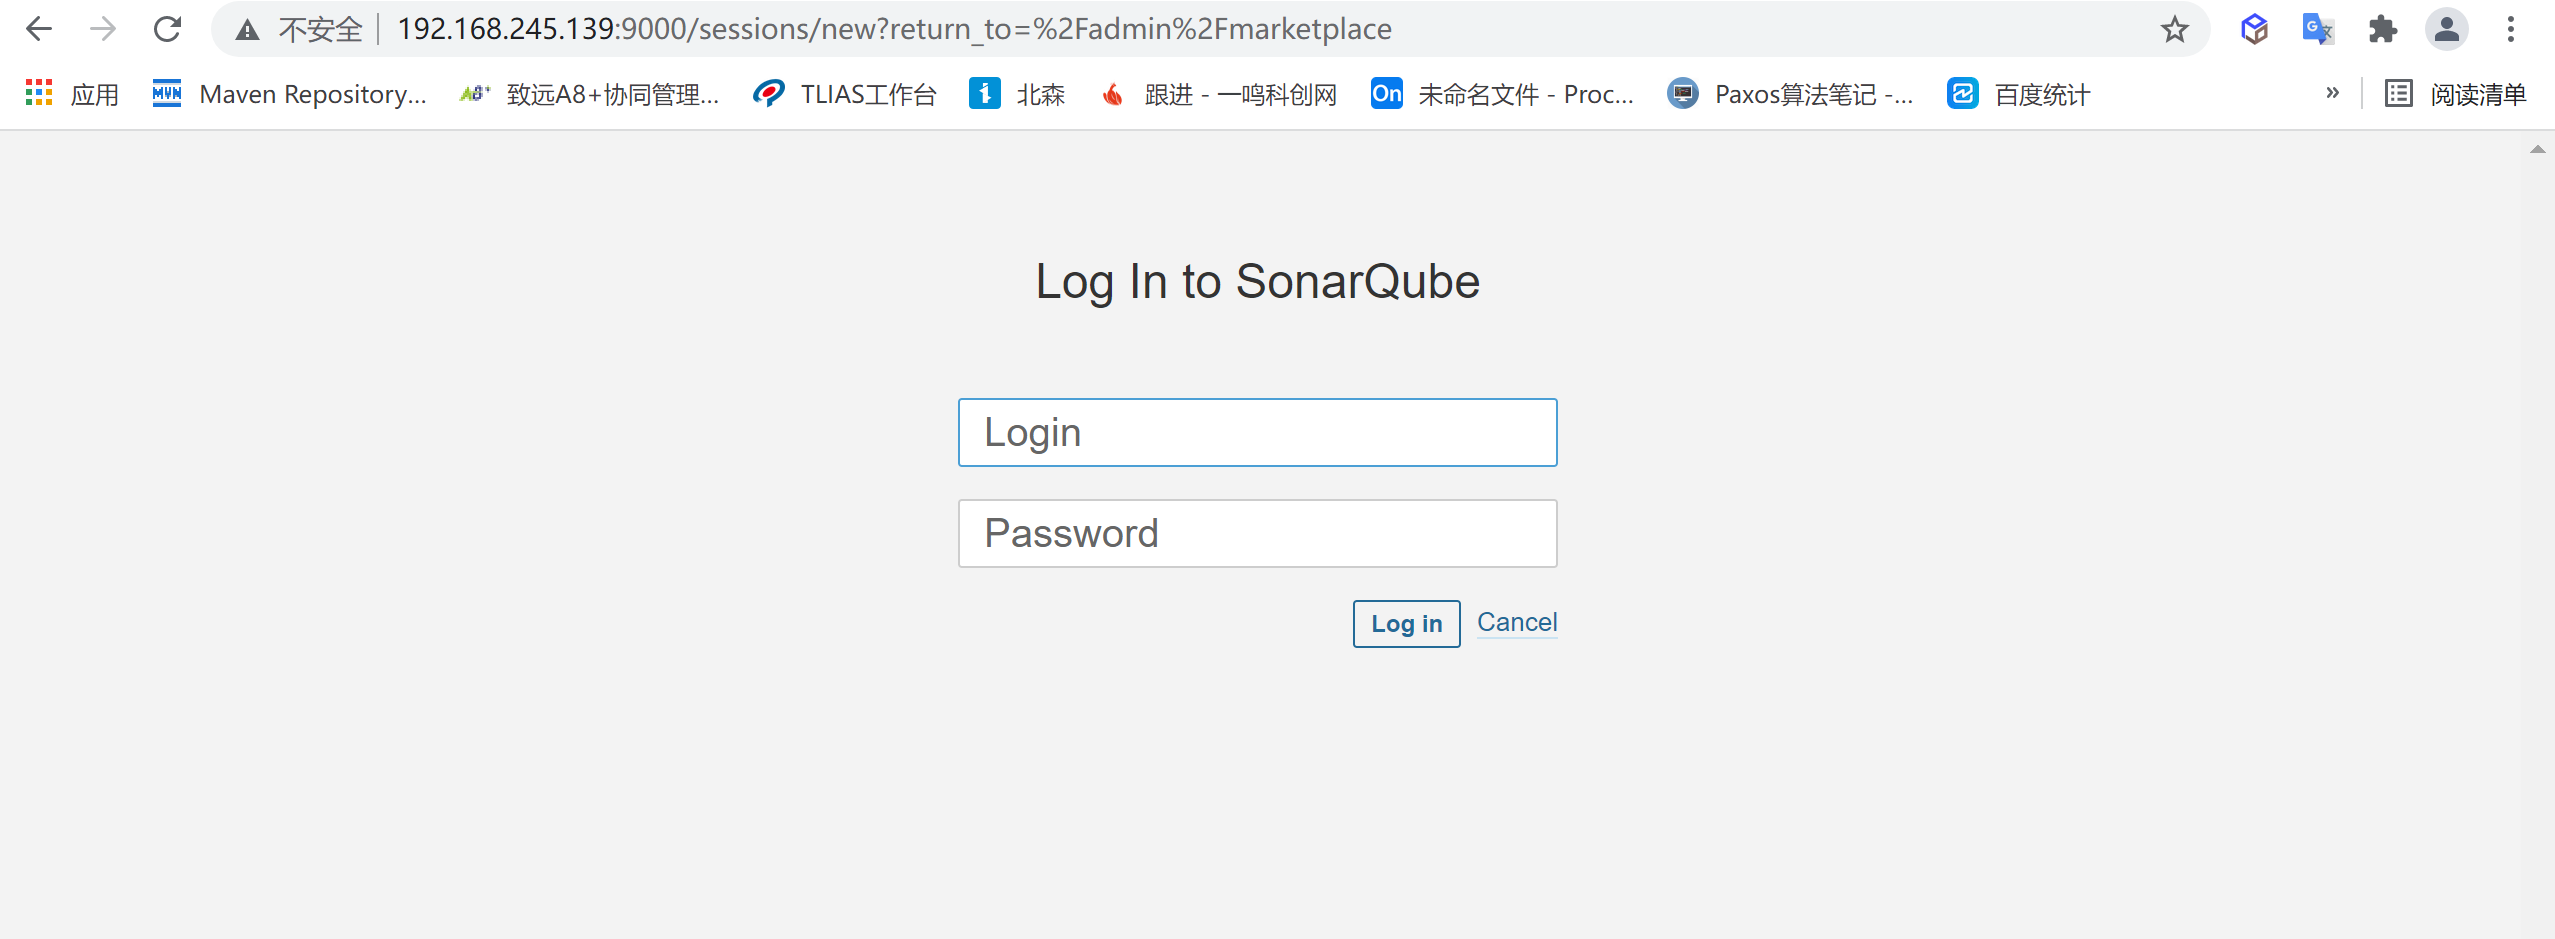Click the blue cube extension icon

click(x=2254, y=29)
